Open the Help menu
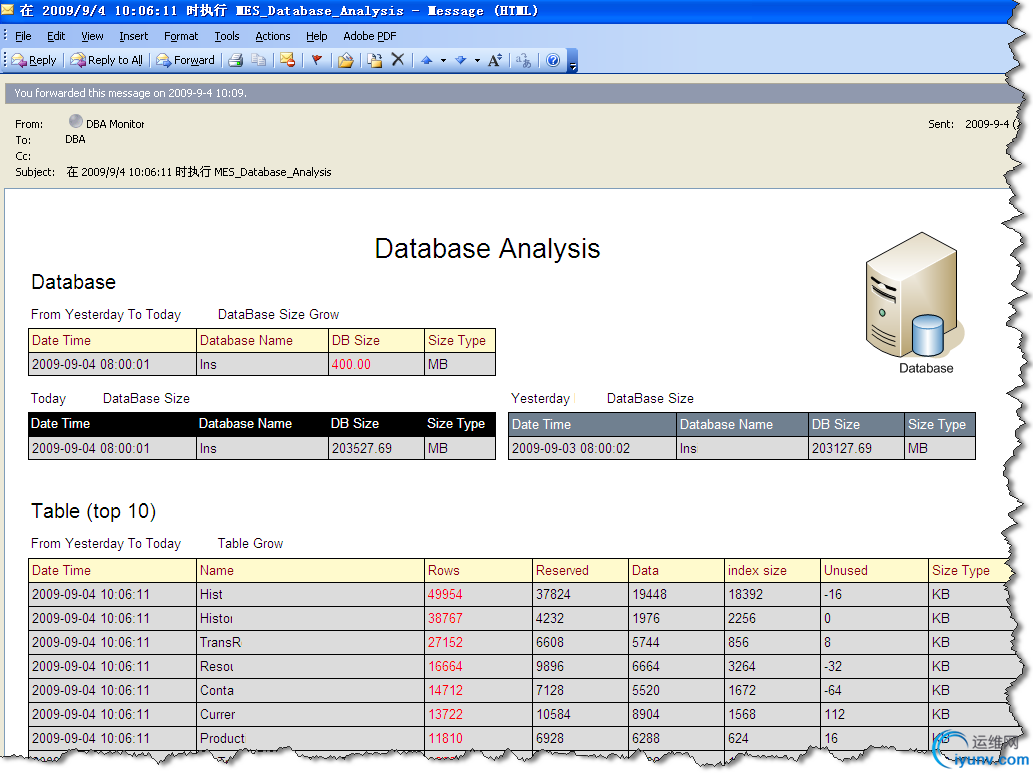Viewport: 1035px width, 776px height. point(317,36)
